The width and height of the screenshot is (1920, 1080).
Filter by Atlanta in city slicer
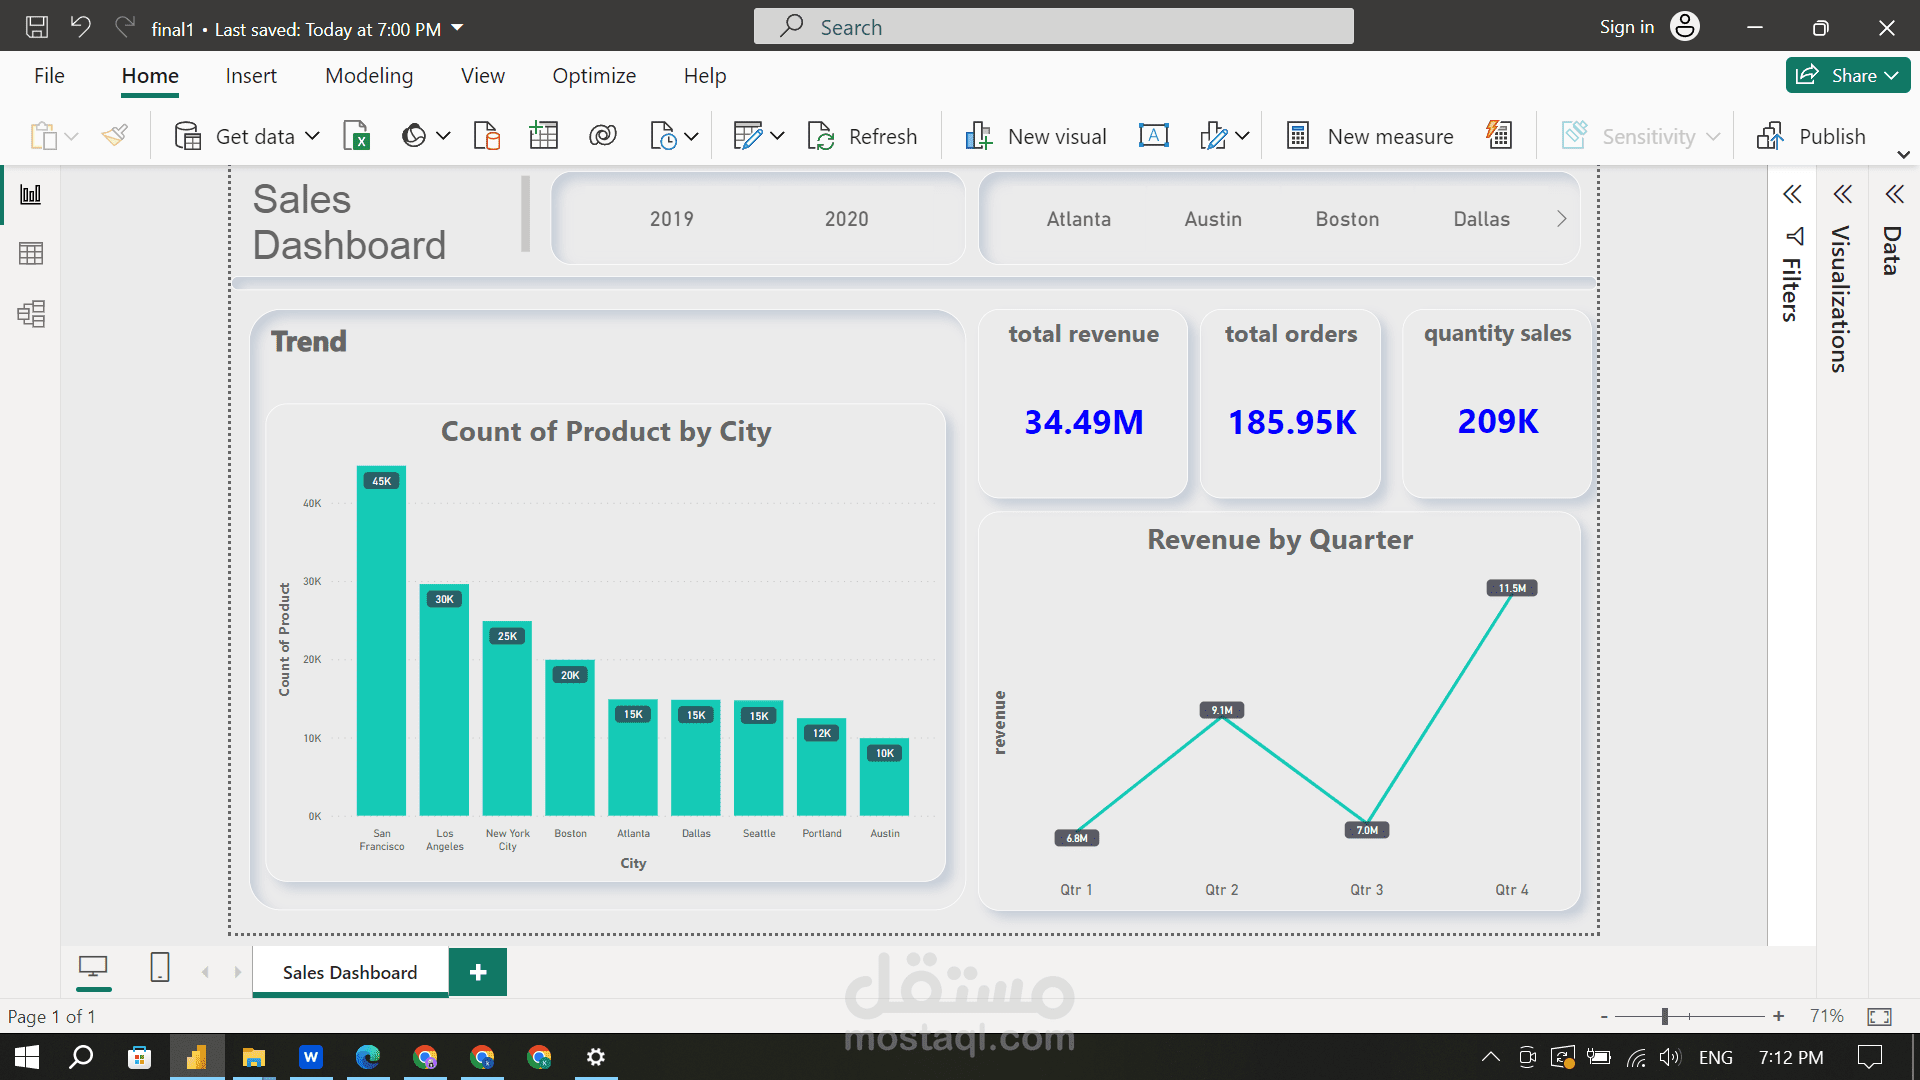point(1079,219)
